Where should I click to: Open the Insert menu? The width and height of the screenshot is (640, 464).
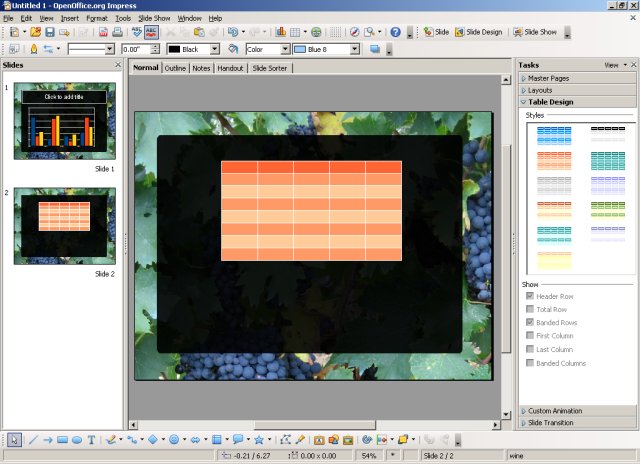[70, 18]
